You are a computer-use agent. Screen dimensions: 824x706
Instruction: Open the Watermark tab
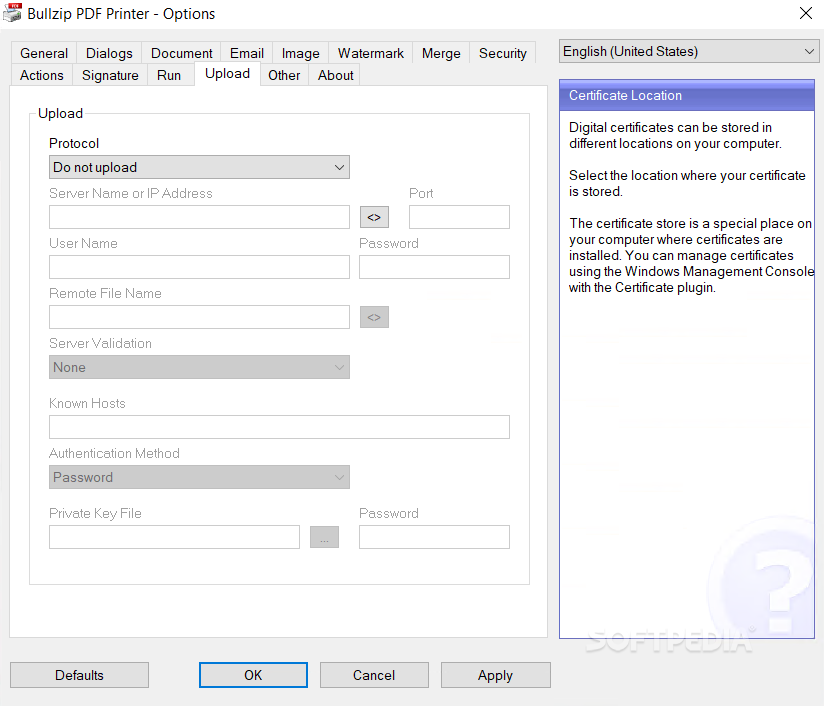370,53
